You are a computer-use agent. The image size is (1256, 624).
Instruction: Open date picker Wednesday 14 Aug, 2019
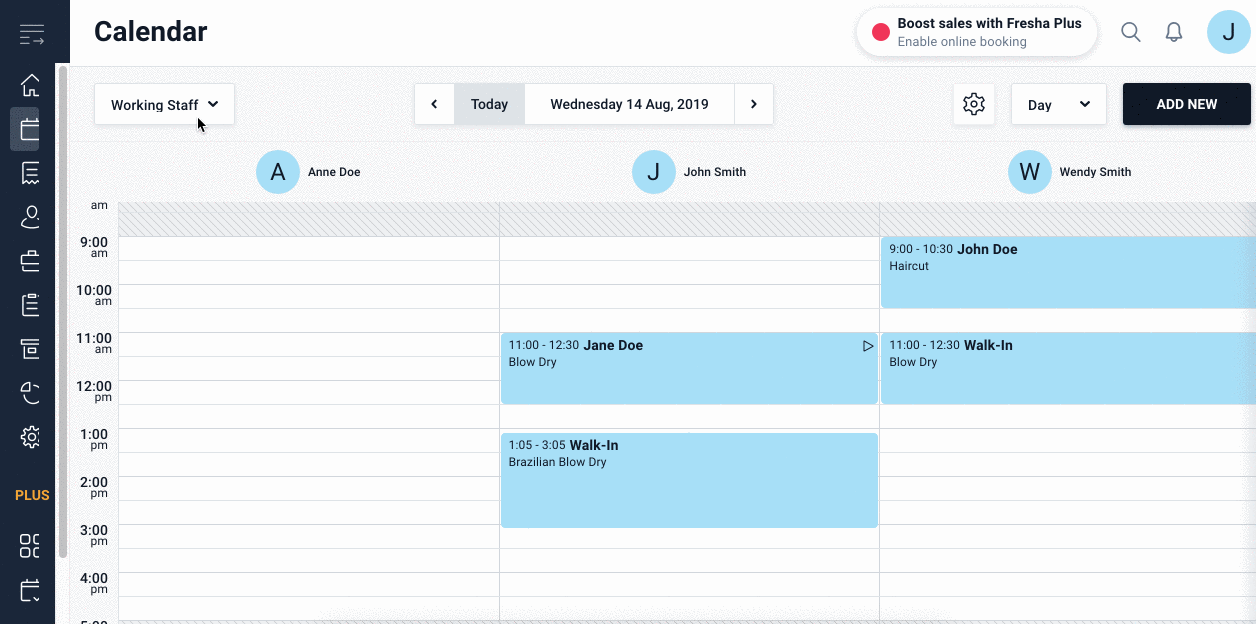pyautogui.click(x=629, y=104)
